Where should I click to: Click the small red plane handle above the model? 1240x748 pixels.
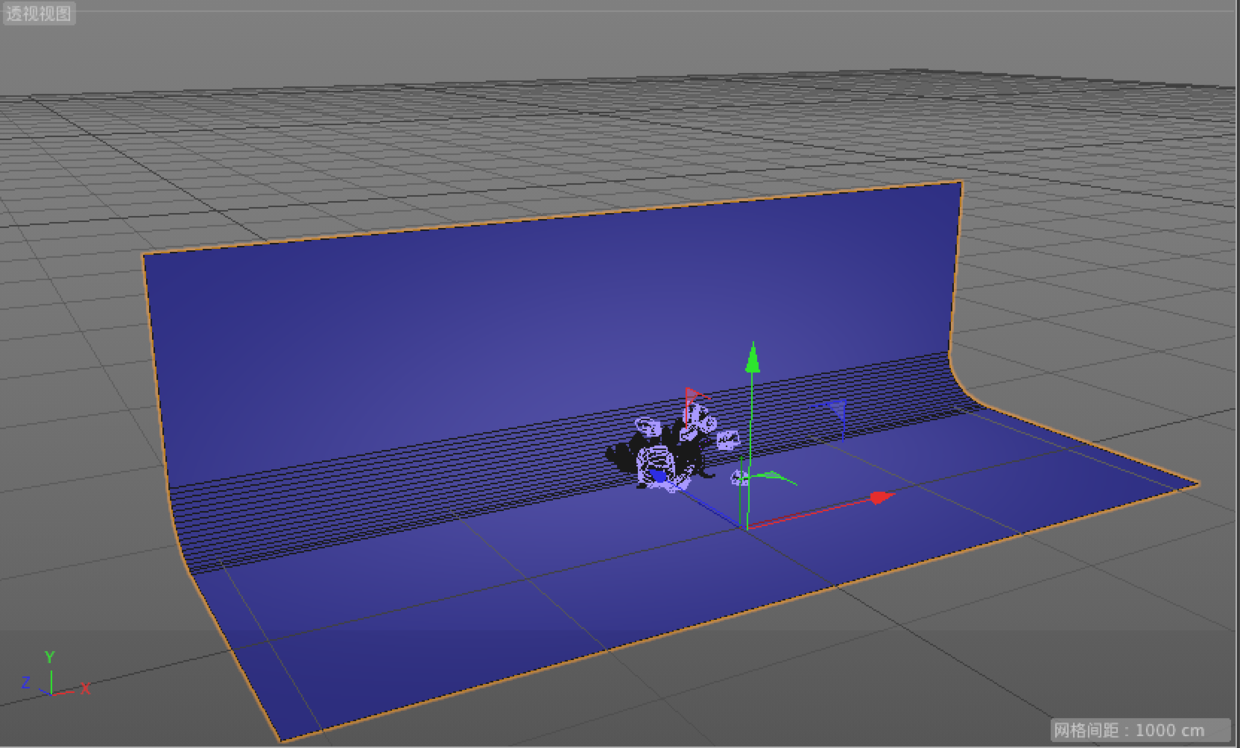pyautogui.click(x=693, y=395)
